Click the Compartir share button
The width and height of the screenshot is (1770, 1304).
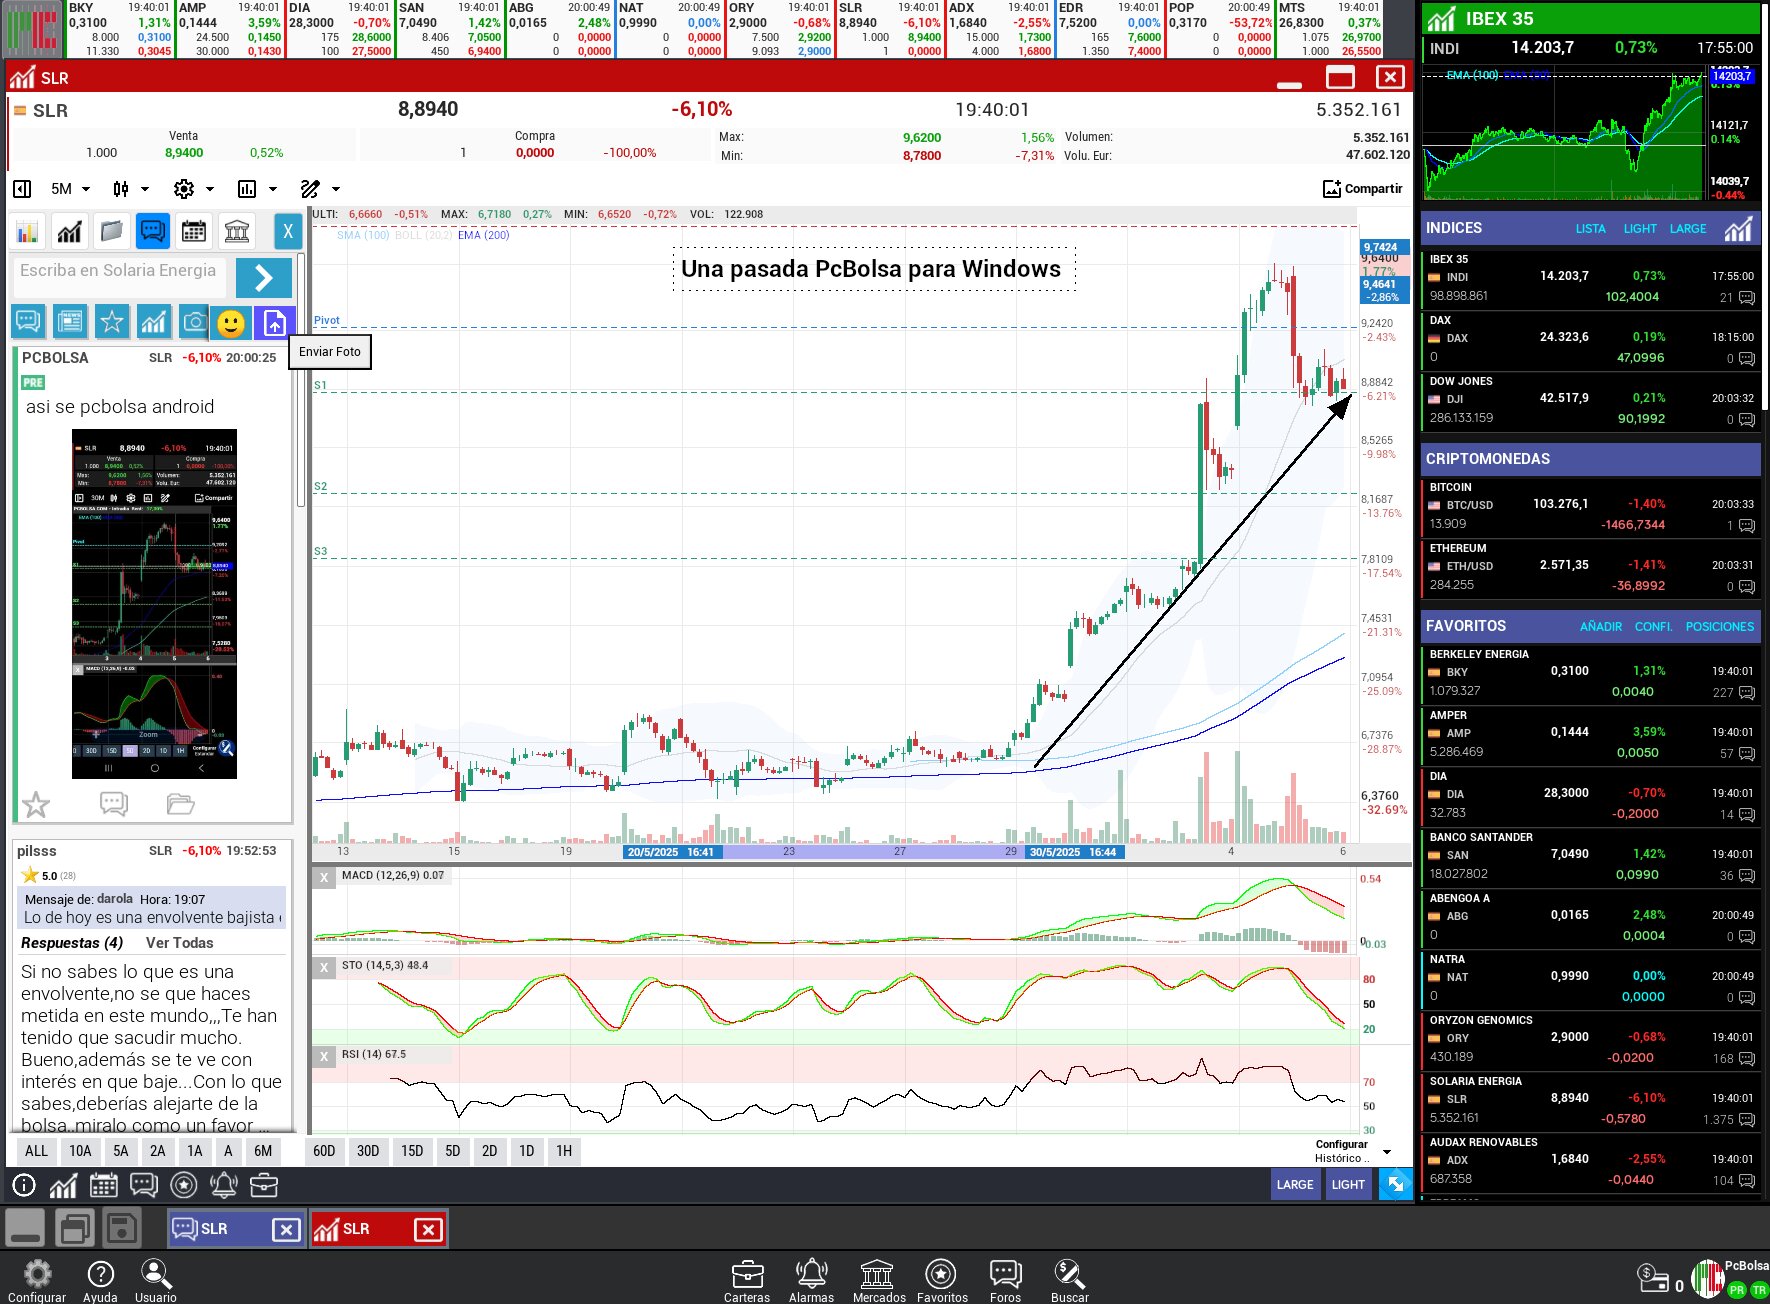[1362, 189]
